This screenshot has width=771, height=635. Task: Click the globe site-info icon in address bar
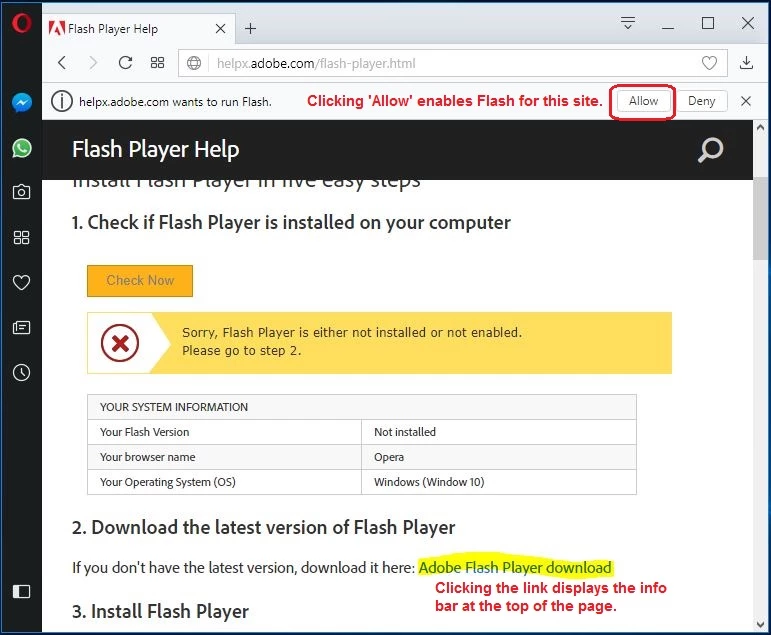tap(194, 63)
